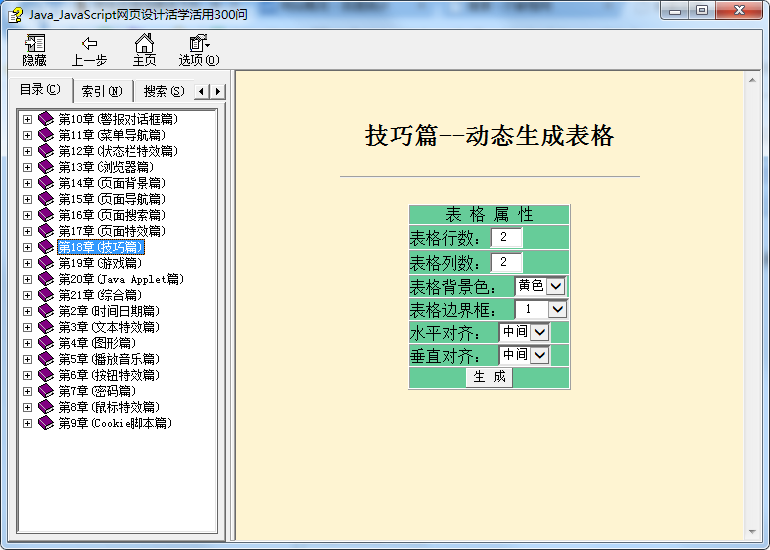Image resolution: width=770 pixels, height=550 pixels.
Task: Select 第13章 浏览器篇 in the tree
Action: pos(105,167)
